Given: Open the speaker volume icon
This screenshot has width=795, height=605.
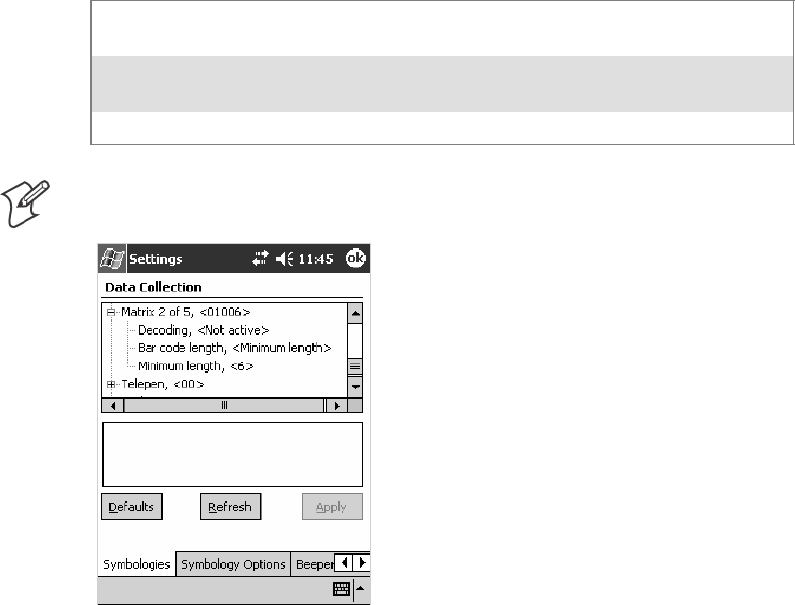Looking at the screenshot, I should tap(284, 259).
